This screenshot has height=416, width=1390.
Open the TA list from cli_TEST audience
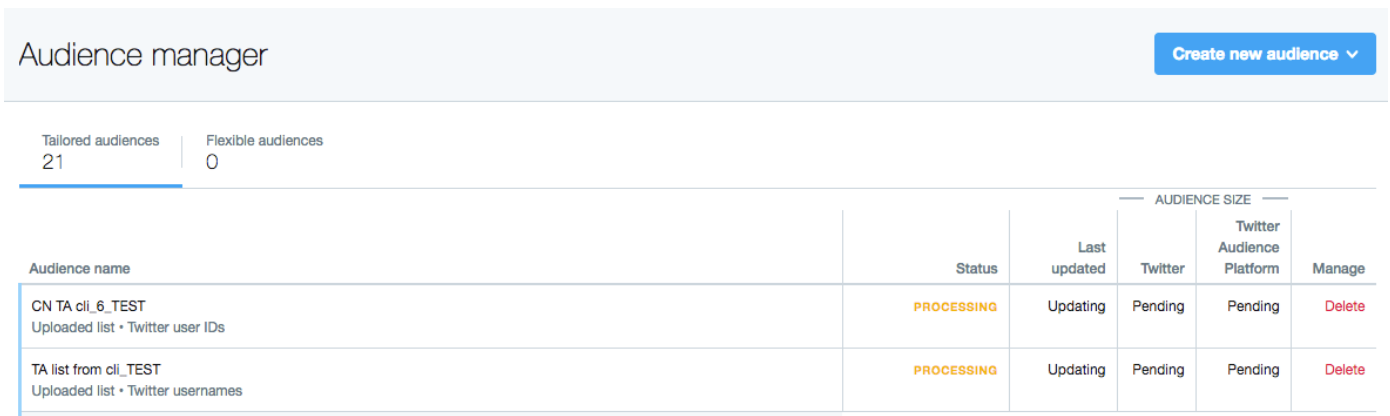pos(96,370)
